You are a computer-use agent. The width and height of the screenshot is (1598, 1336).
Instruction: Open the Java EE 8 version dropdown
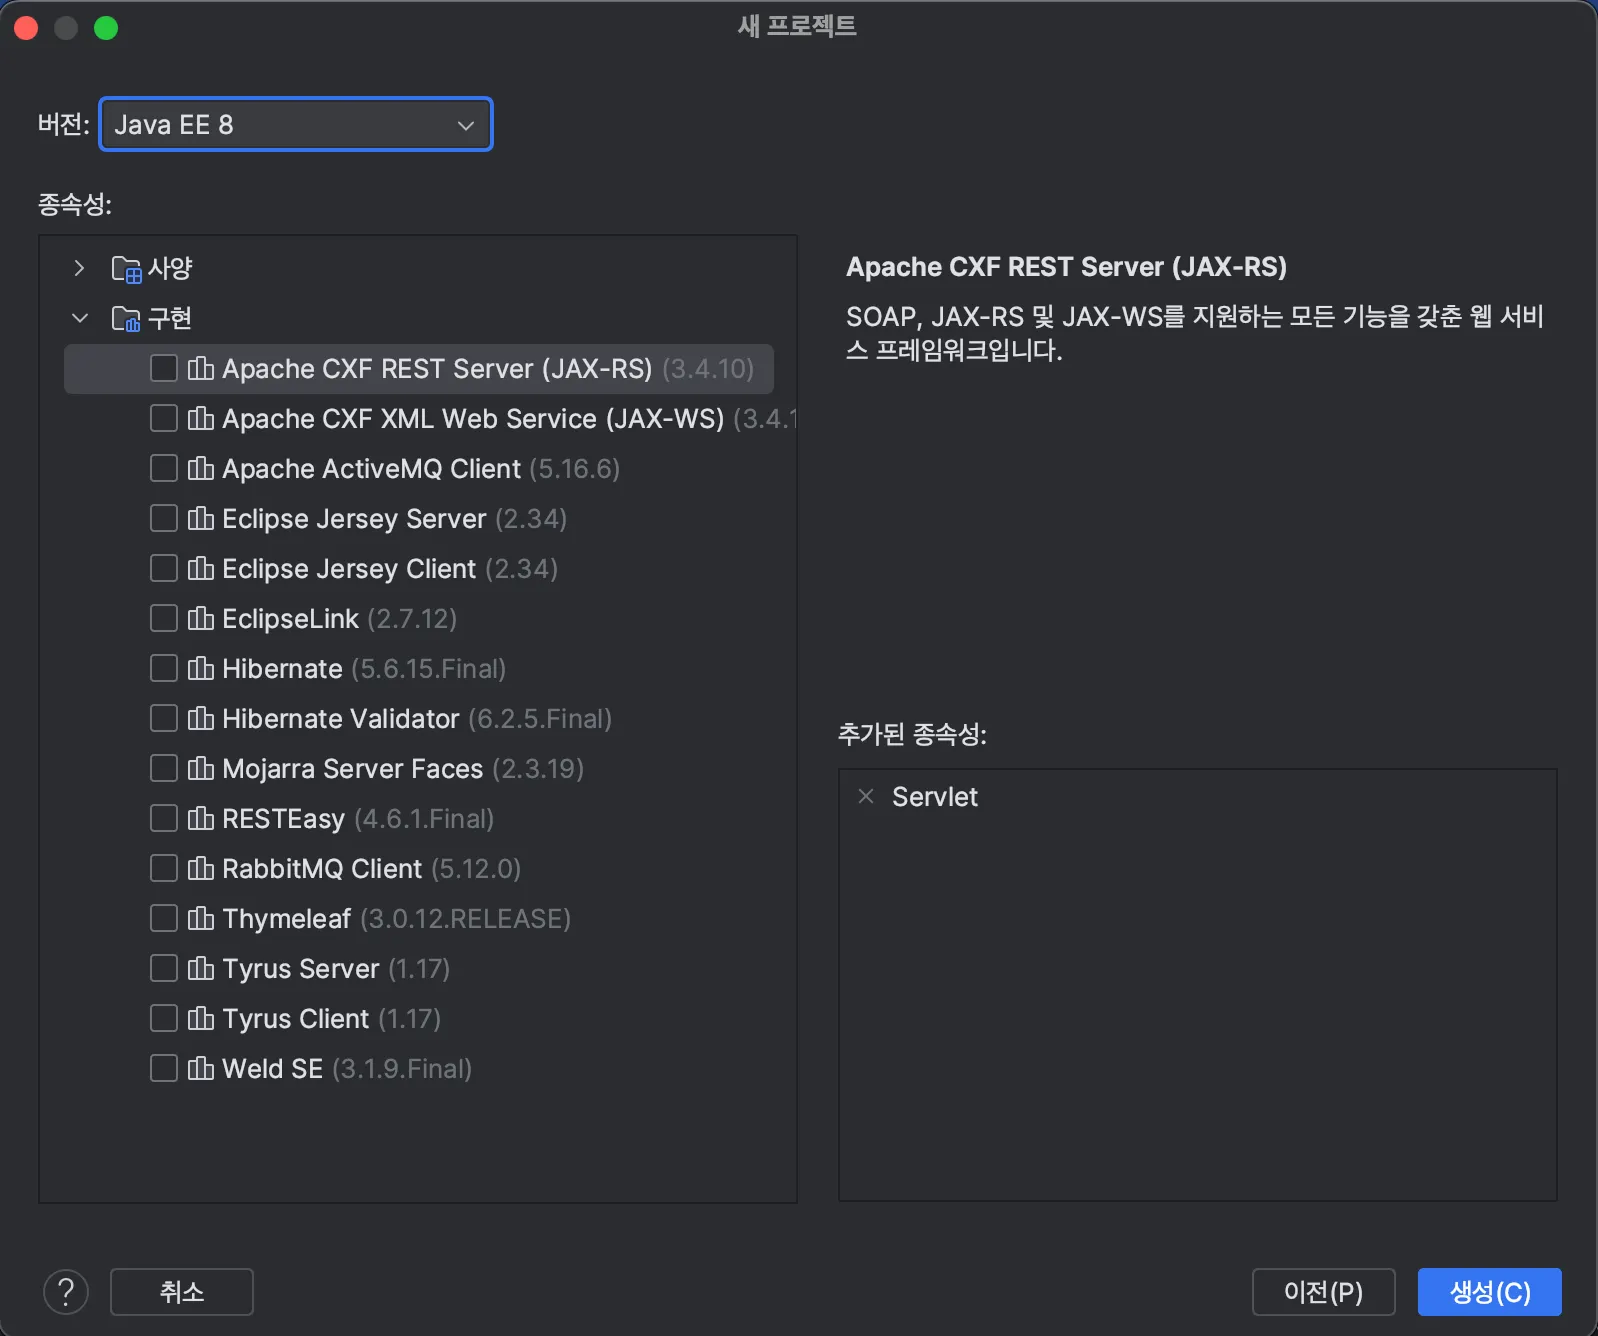296,124
